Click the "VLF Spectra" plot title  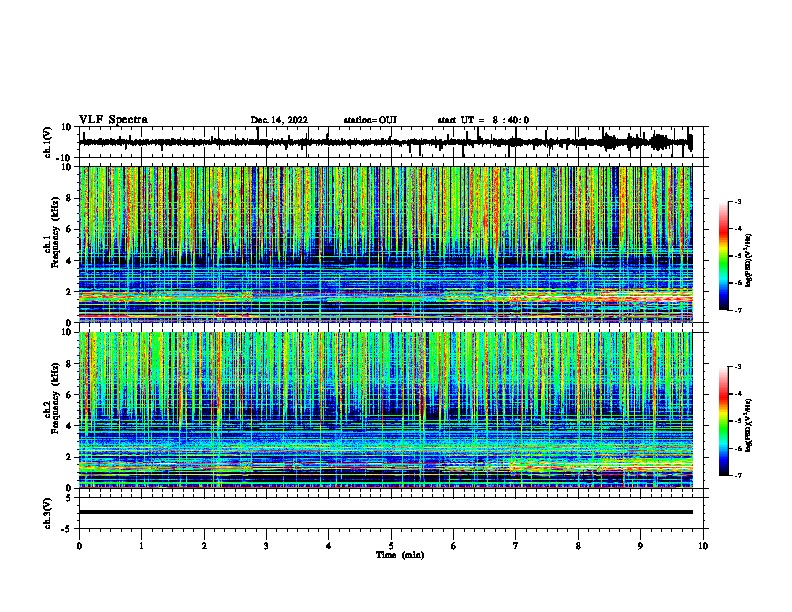pos(113,120)
